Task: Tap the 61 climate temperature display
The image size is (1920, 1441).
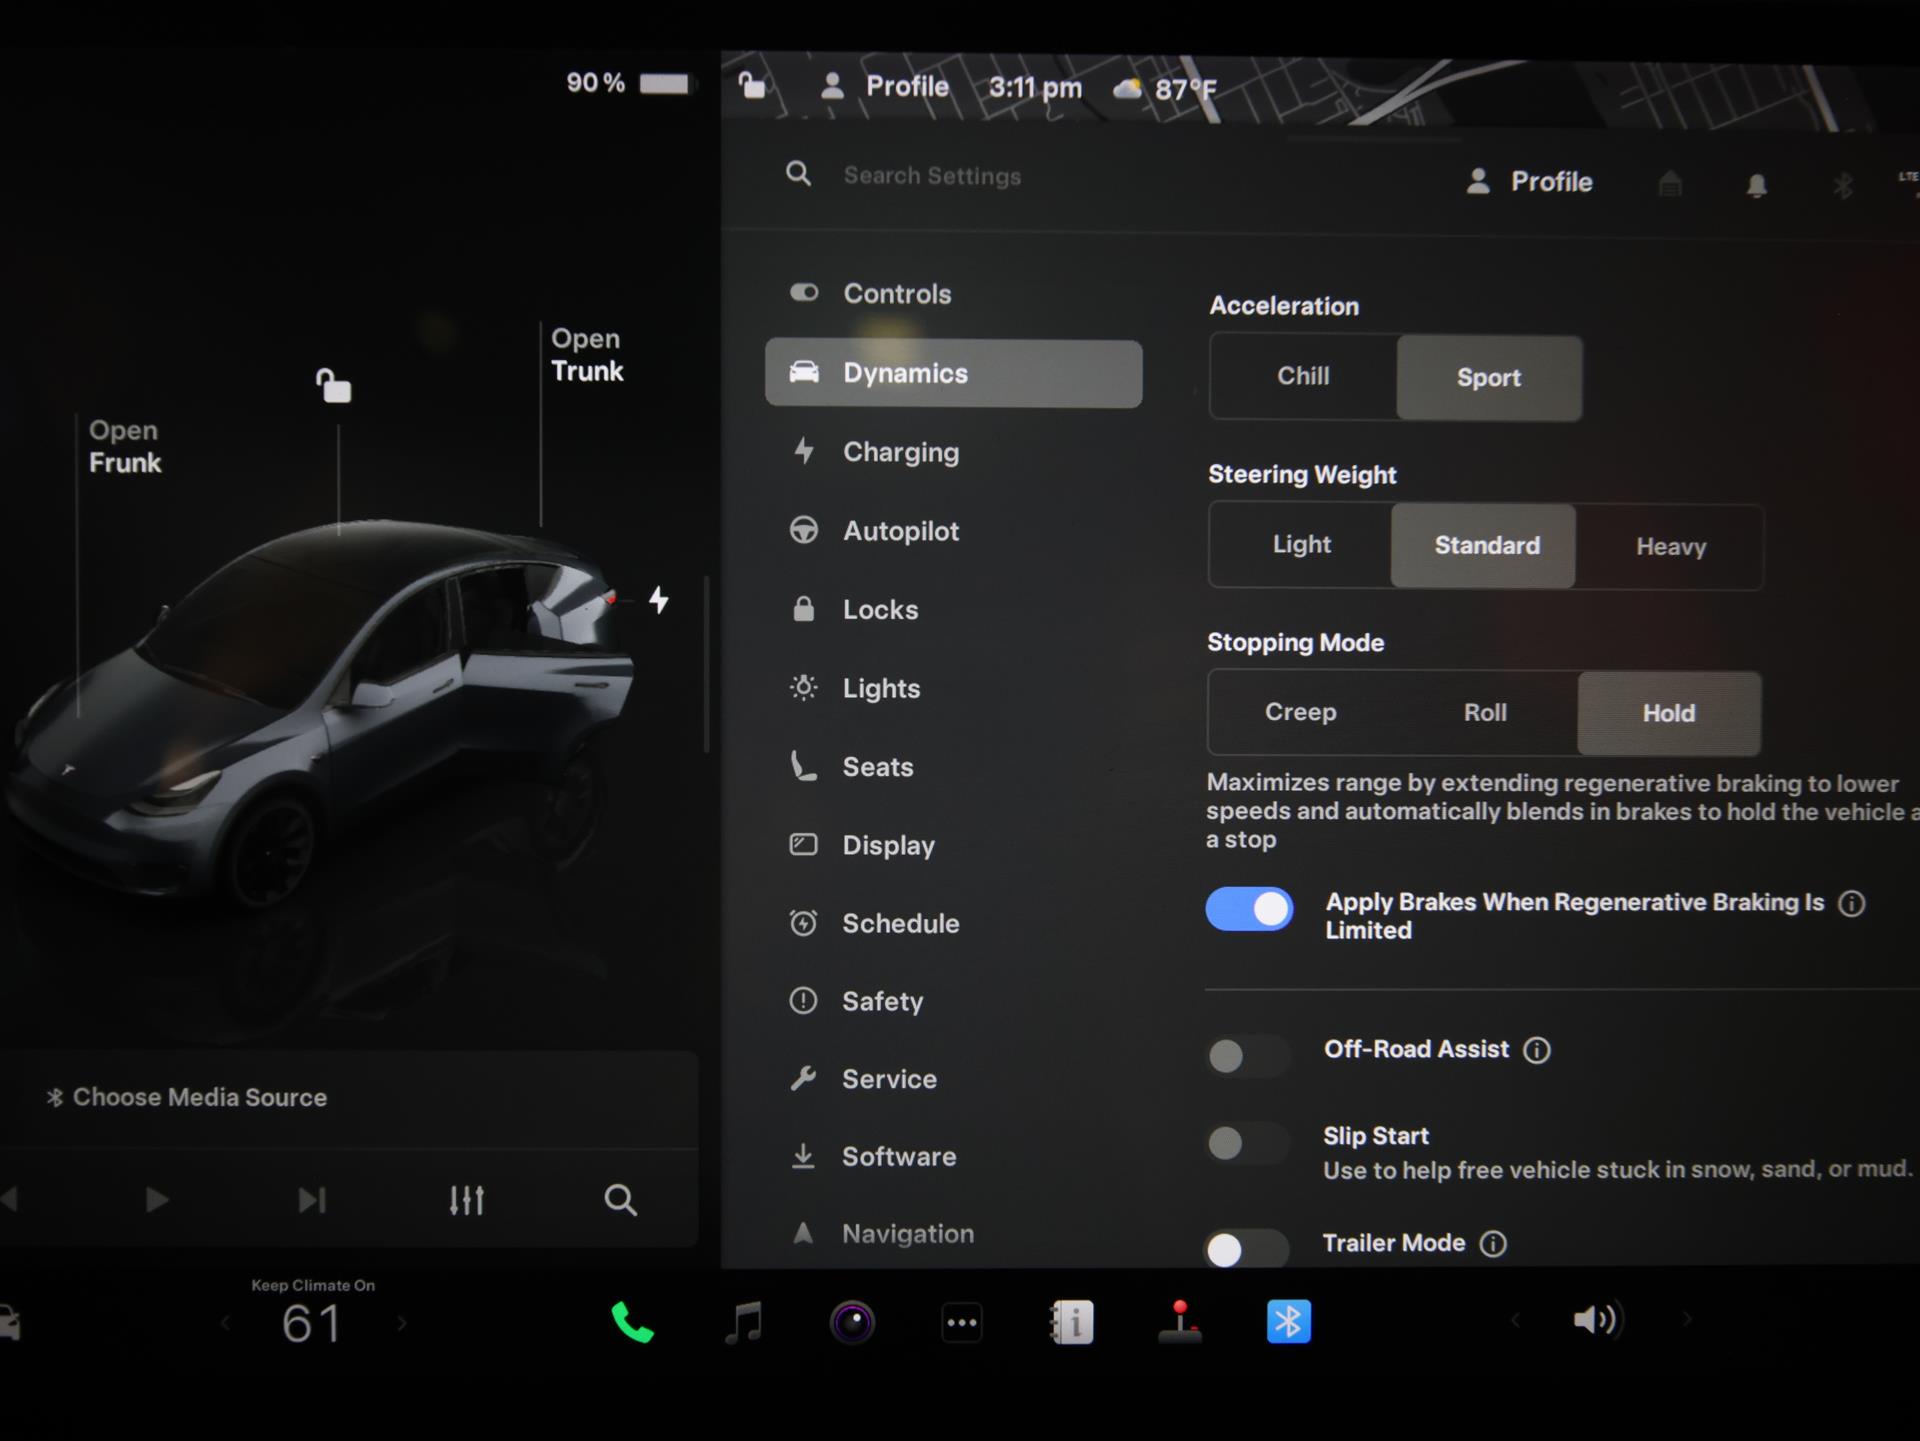Action: [312, 1324]
